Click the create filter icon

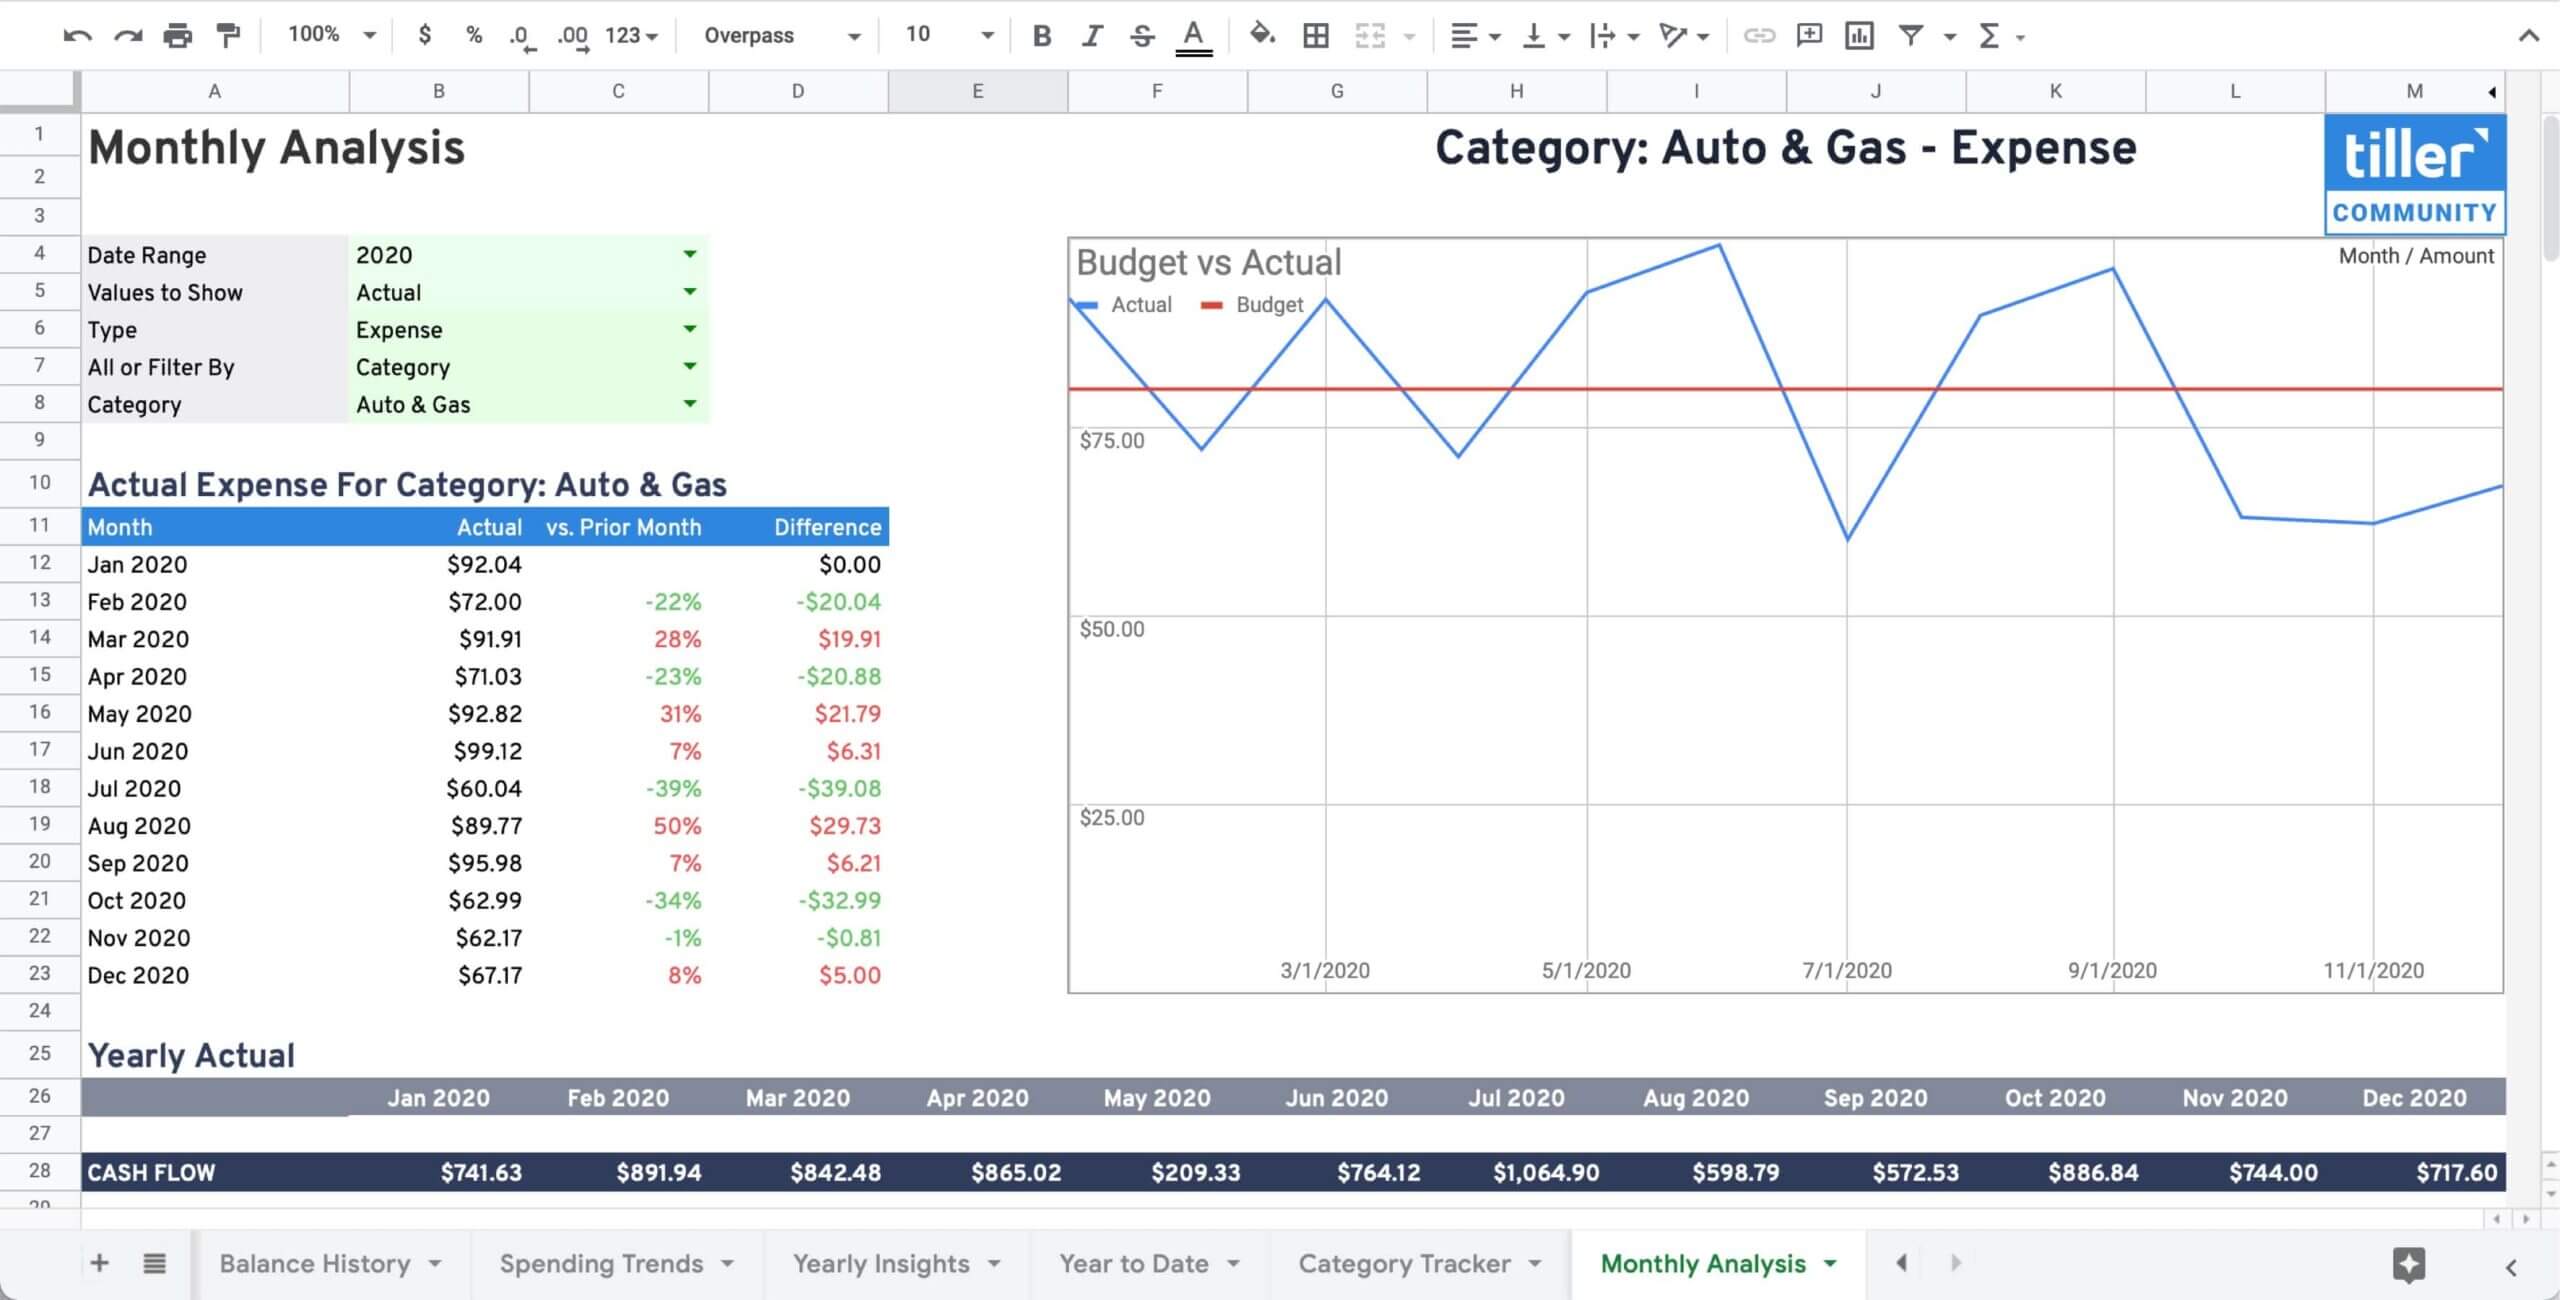click(x=1911, y=36)
